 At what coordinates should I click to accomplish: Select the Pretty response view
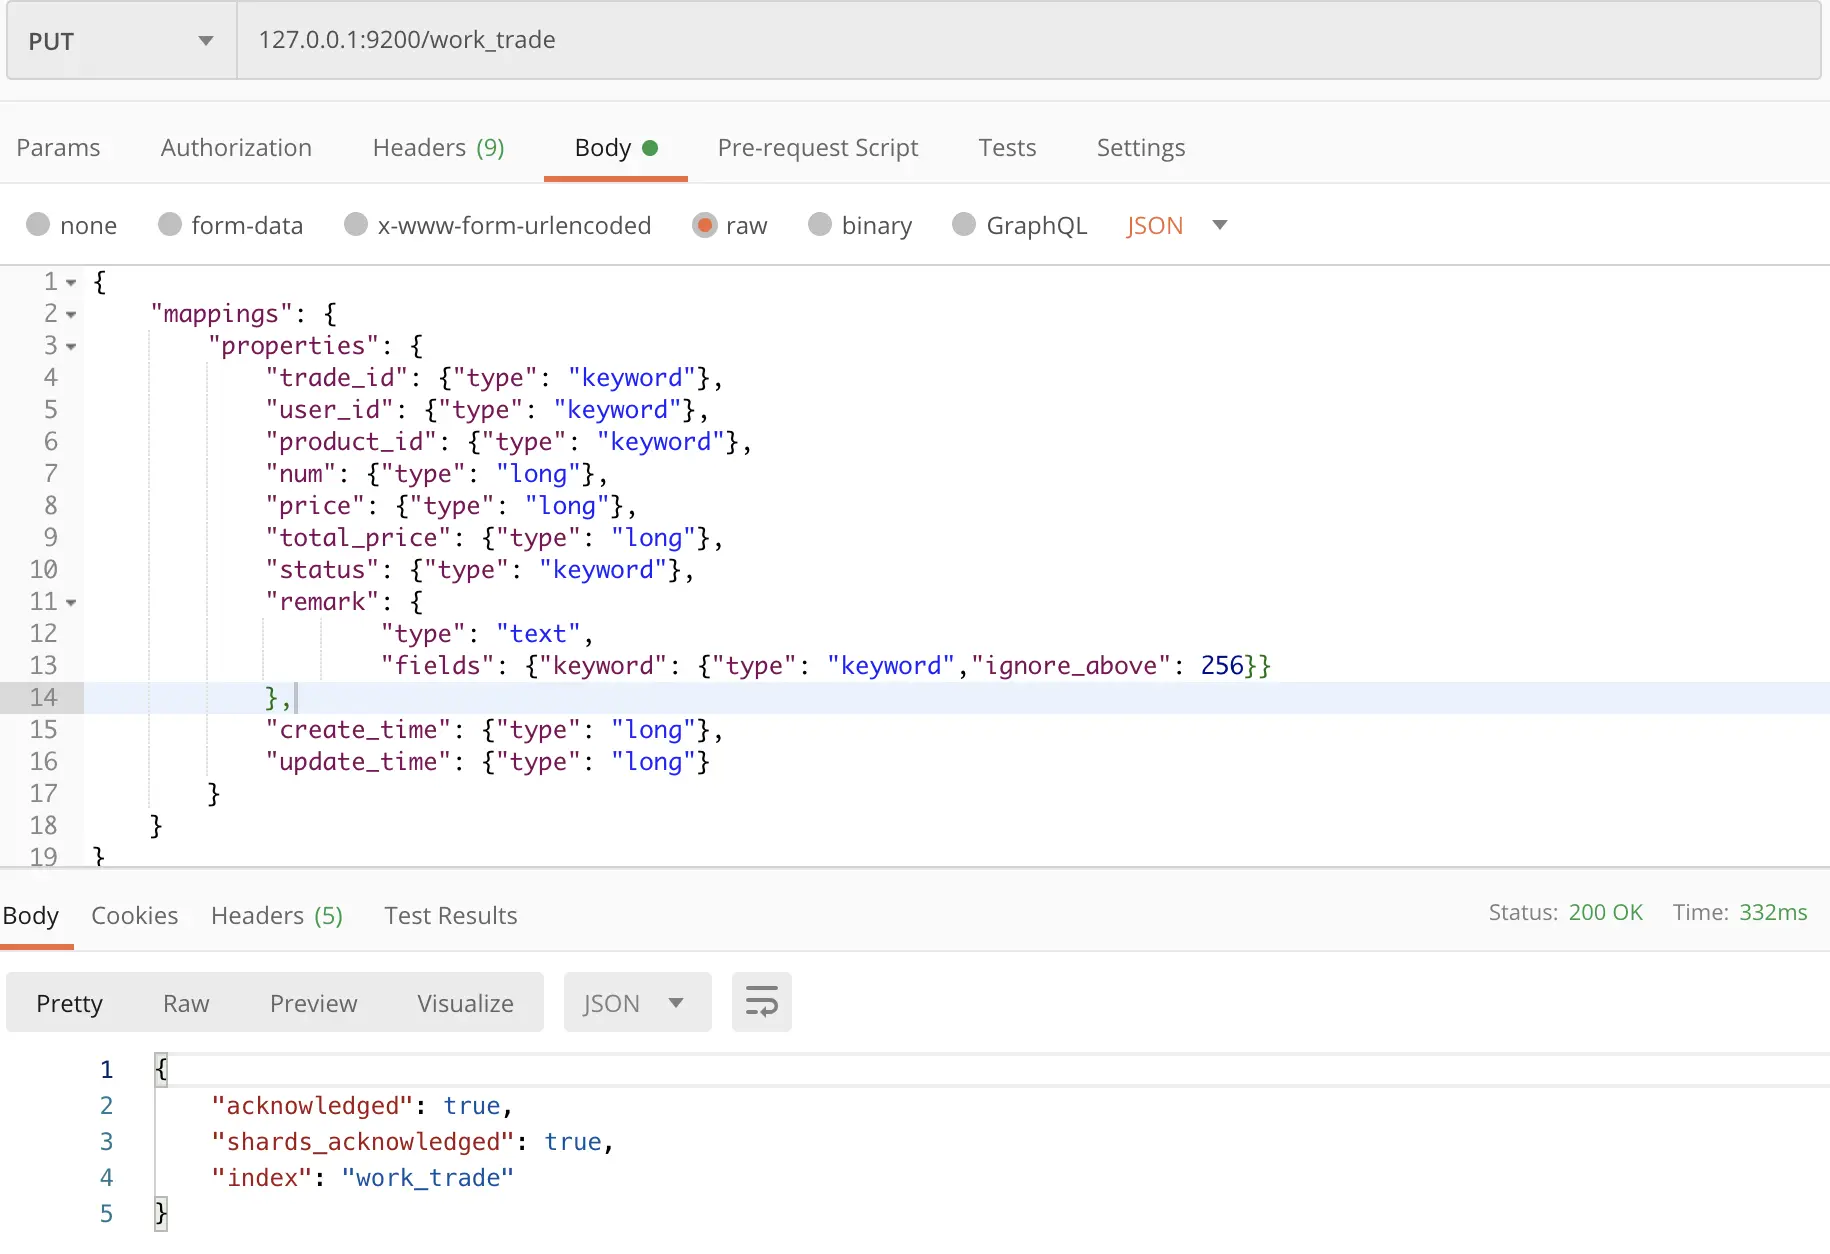69,1003
